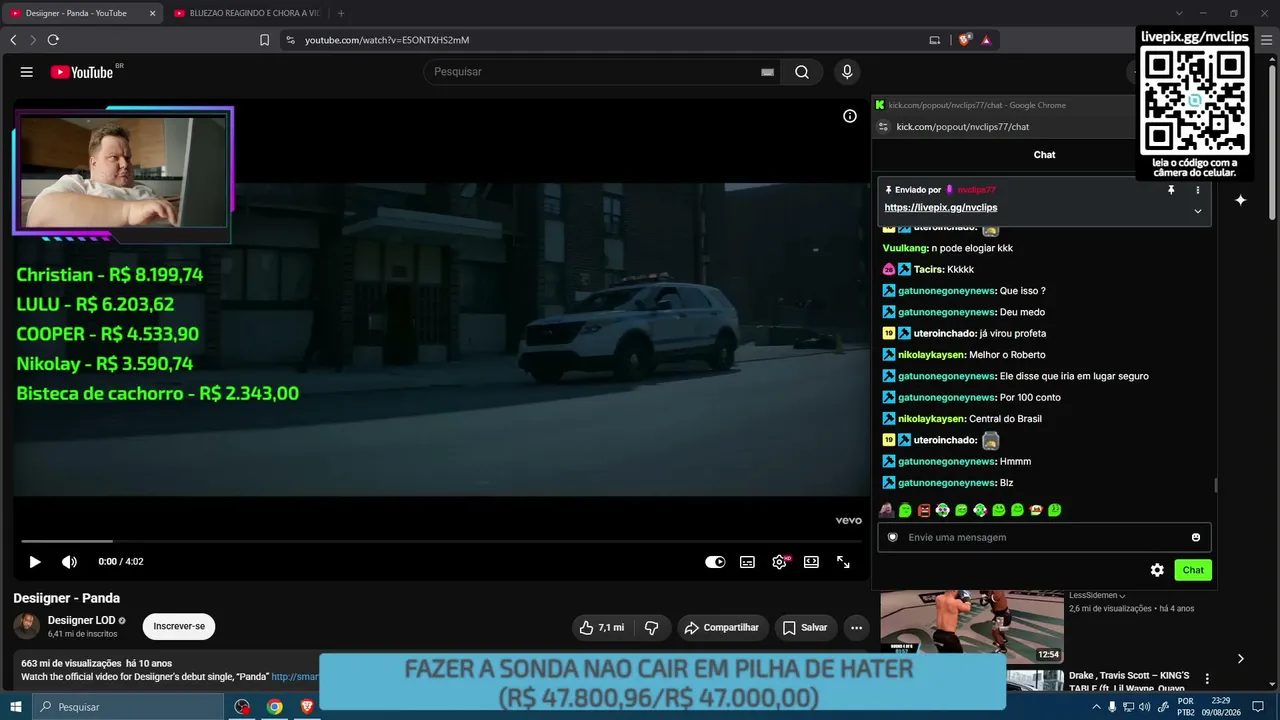
Task: Open options for Drake King's Table video
Action: pos(1207,679)
